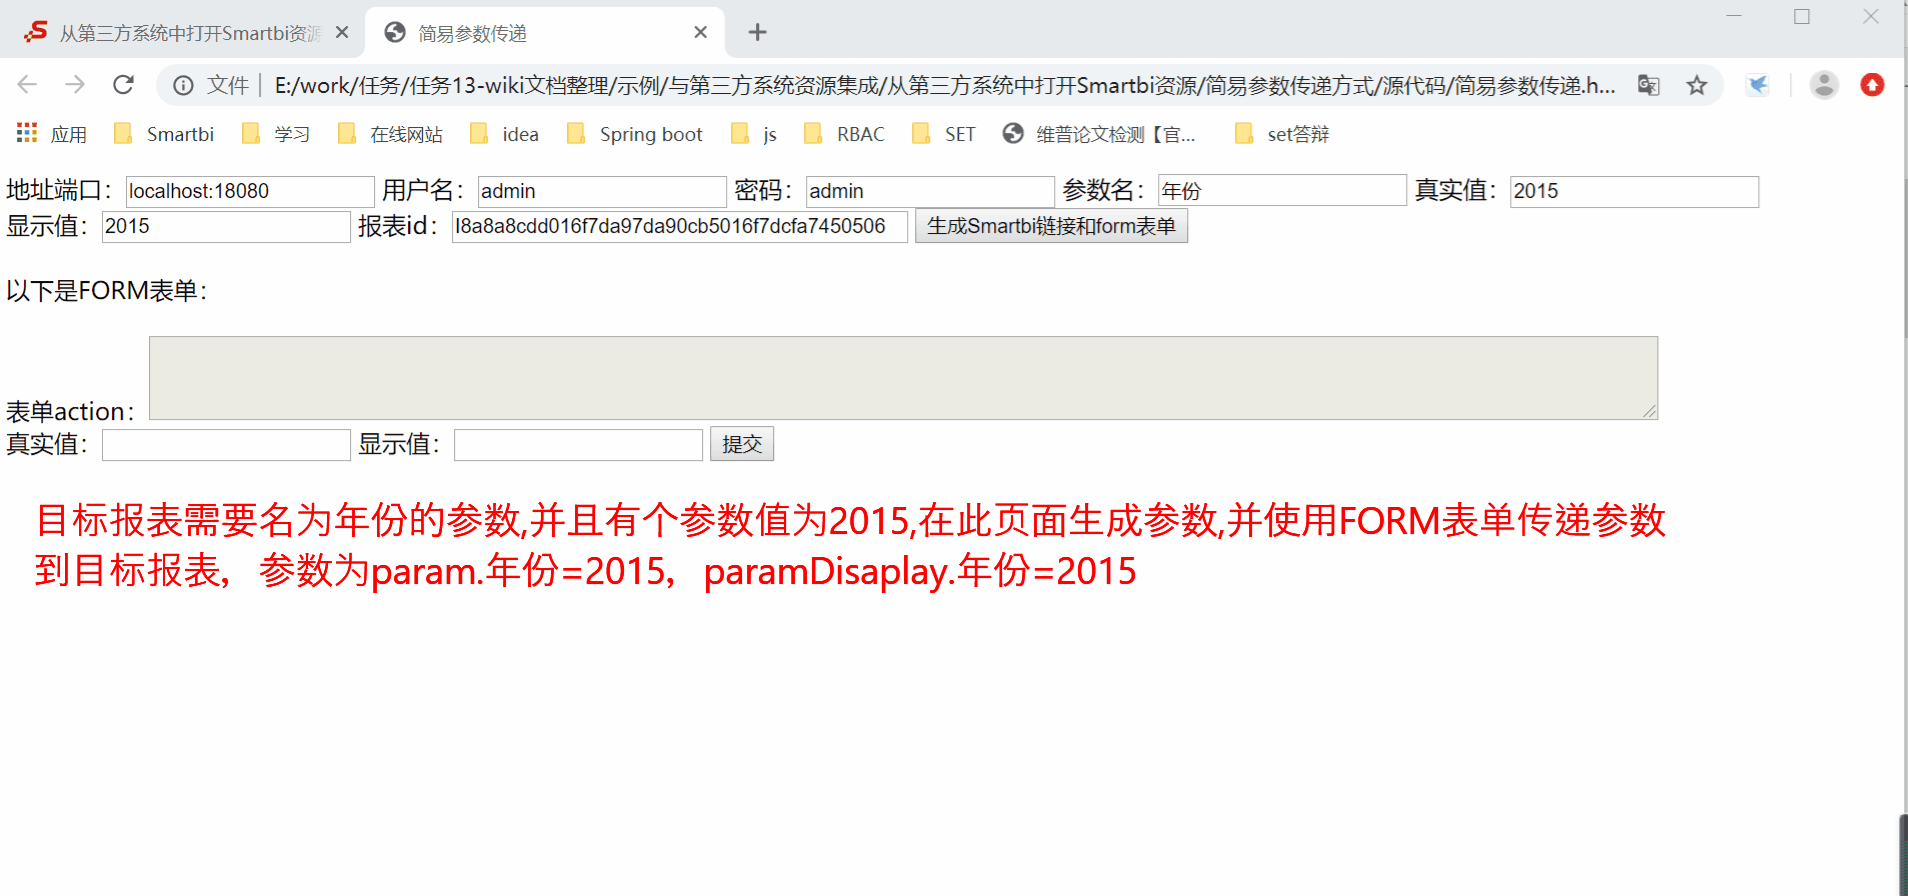The image size is (1908, 896).
Task: Open a new browser tab
Action: 758,32
